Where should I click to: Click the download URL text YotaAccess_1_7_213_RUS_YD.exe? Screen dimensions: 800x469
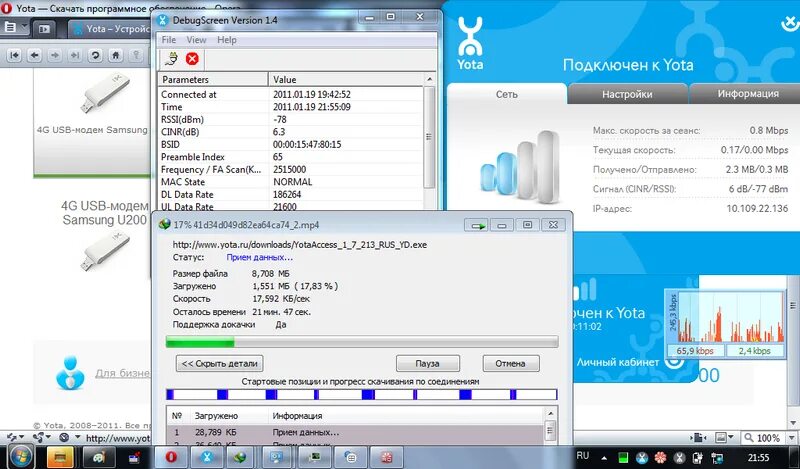click(299, 245)
